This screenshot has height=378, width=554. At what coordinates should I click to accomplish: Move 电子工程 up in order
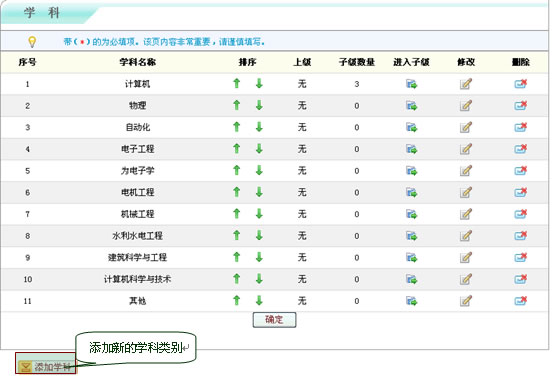(237, 149)
